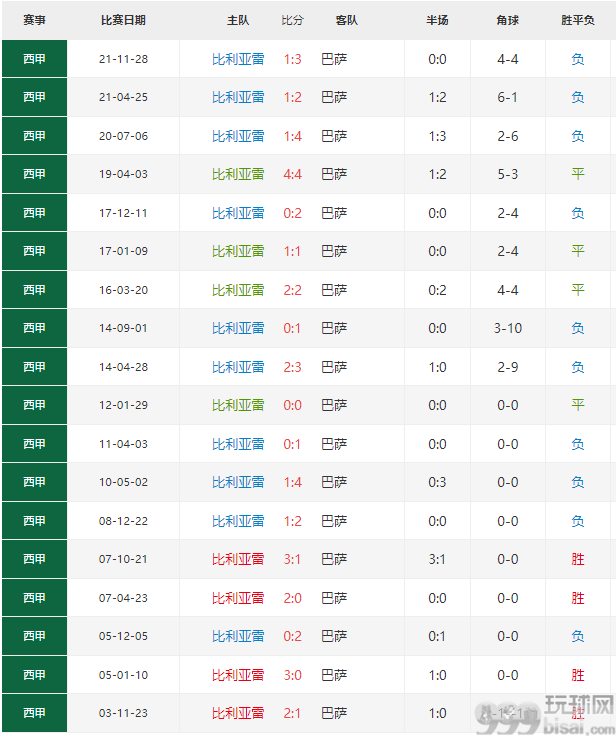
Task: Click the 3:0 score in 05-01-10 row
Action: (x=292, y=675)
